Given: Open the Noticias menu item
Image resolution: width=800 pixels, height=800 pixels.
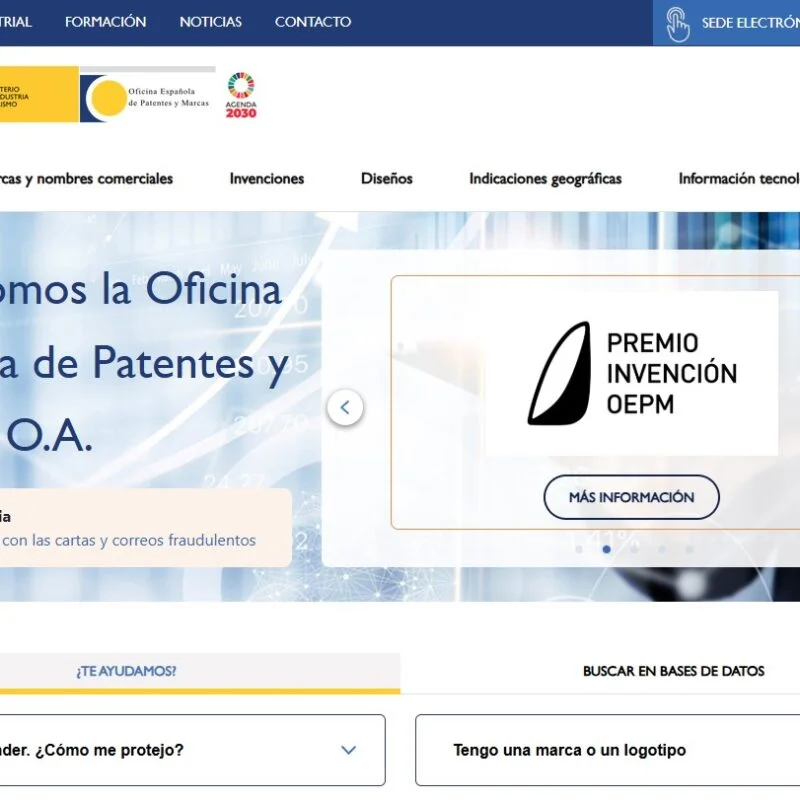Looking at the screenshot, I should (211, 22).
